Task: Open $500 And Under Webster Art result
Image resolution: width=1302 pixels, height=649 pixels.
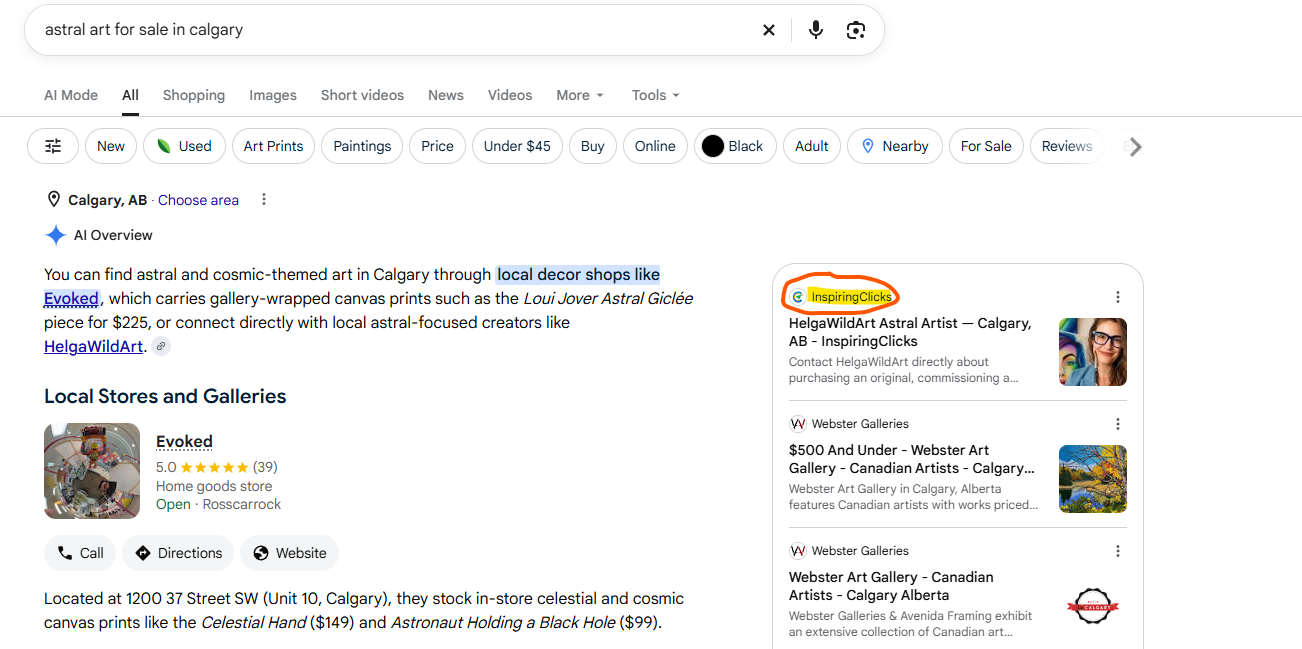Action: [x=912, y=459]
